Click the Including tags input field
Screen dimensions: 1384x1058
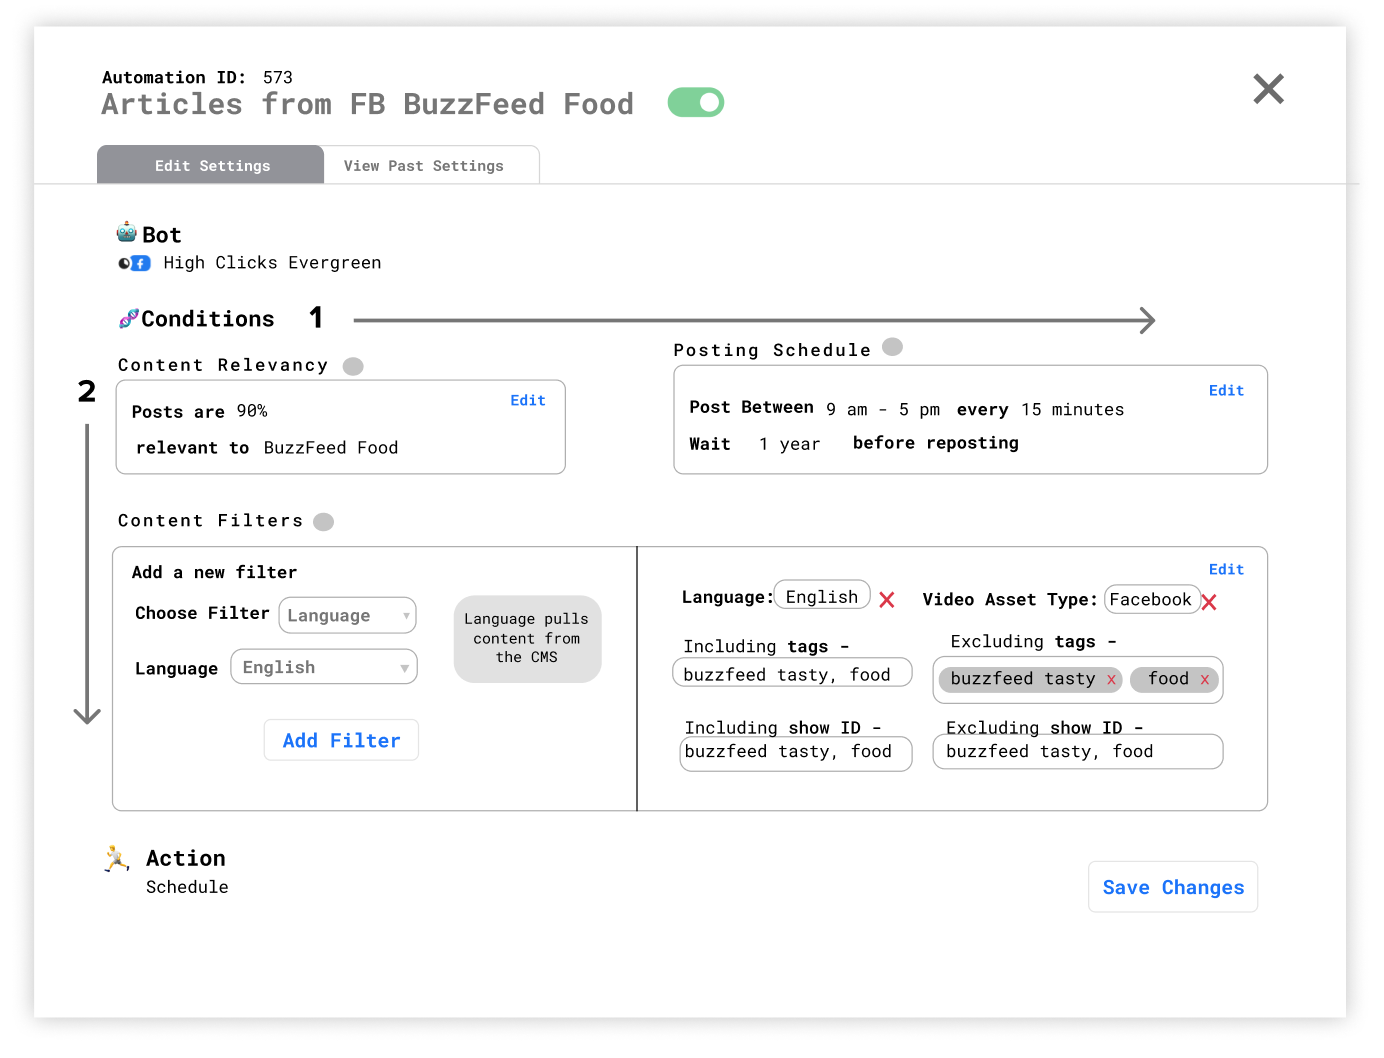coord(792,673)
